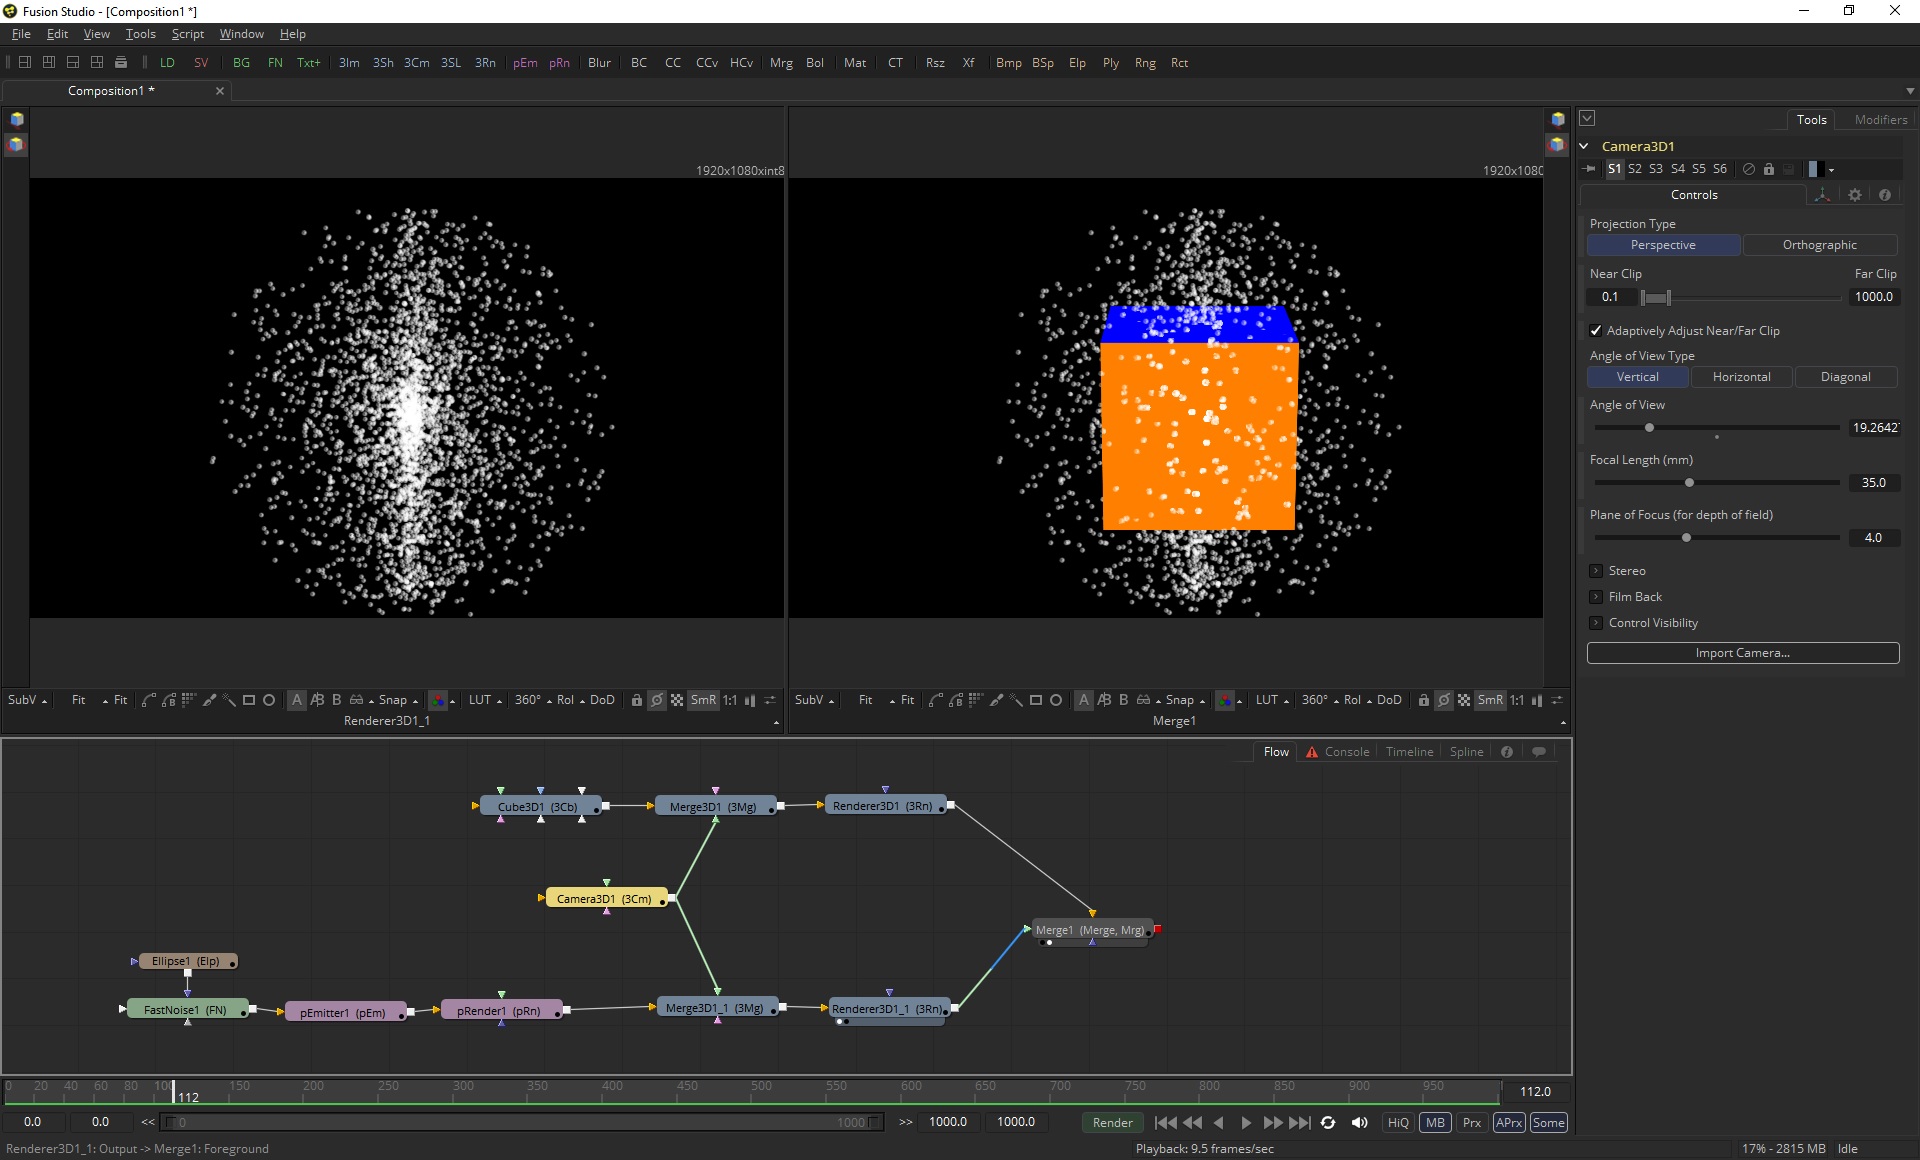The height and width of the screenshot is (1160, 1920).
Task: Toggle loop playback icon
Action: 1328,1123
